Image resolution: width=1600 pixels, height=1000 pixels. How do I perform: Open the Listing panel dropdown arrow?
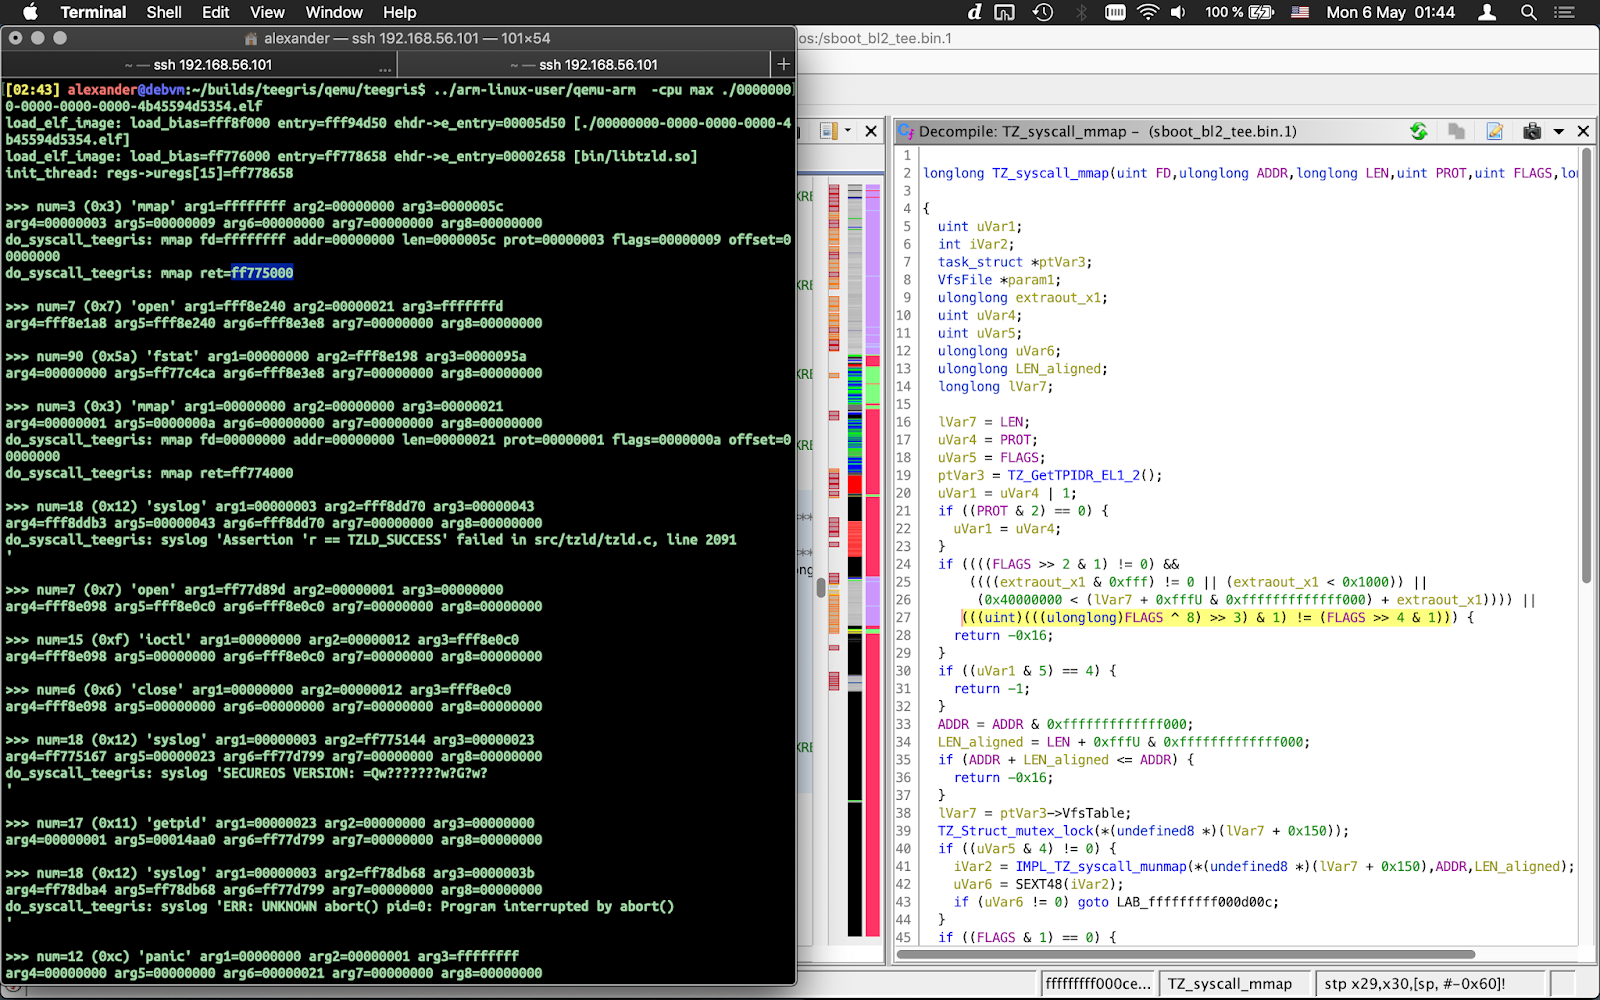click(849, 131)
